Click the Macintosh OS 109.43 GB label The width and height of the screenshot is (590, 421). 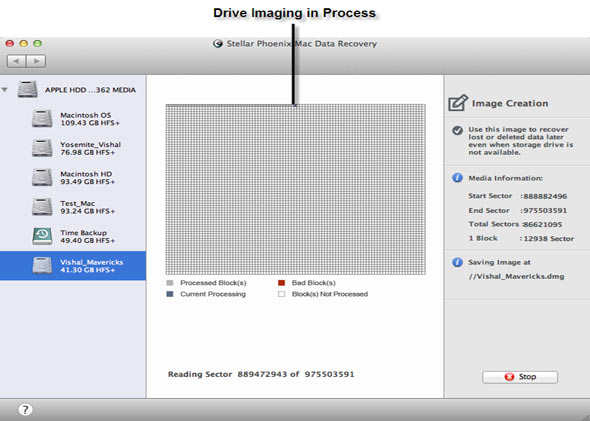[90, 119]
